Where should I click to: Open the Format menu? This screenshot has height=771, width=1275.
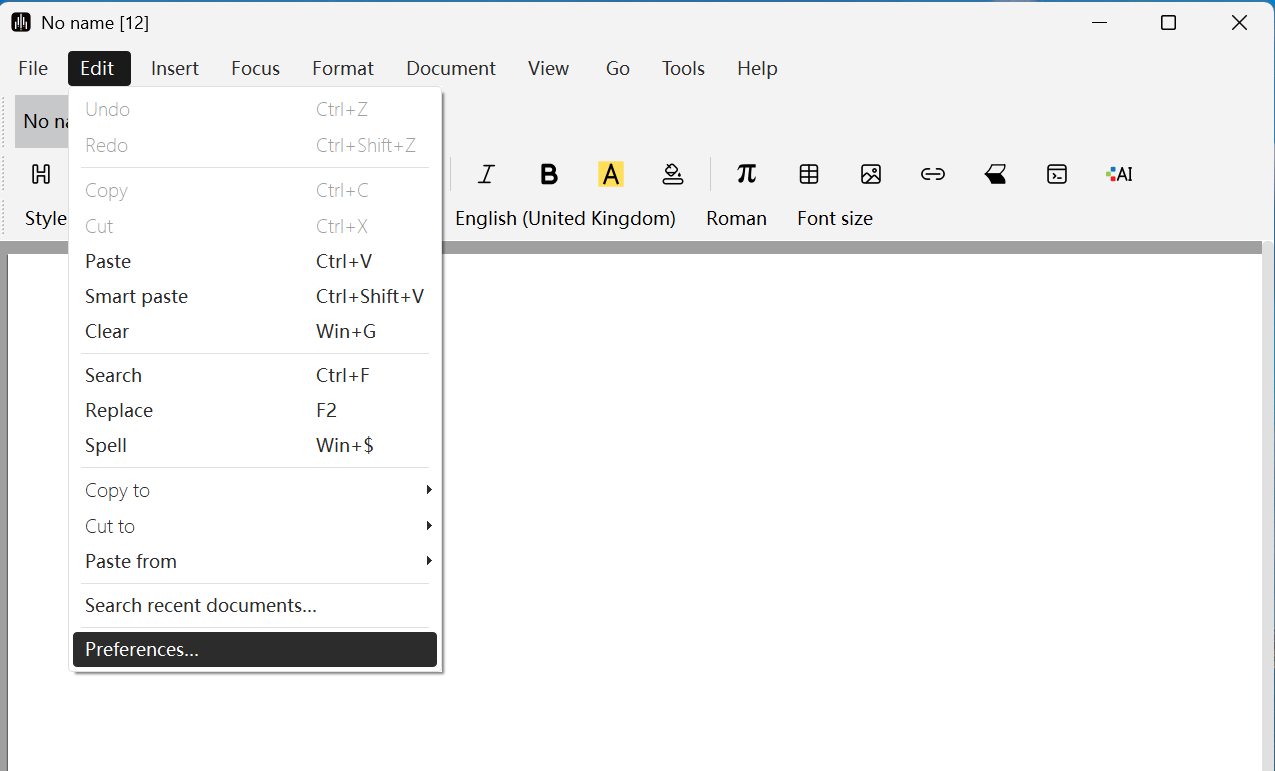[x=342, y=68]
